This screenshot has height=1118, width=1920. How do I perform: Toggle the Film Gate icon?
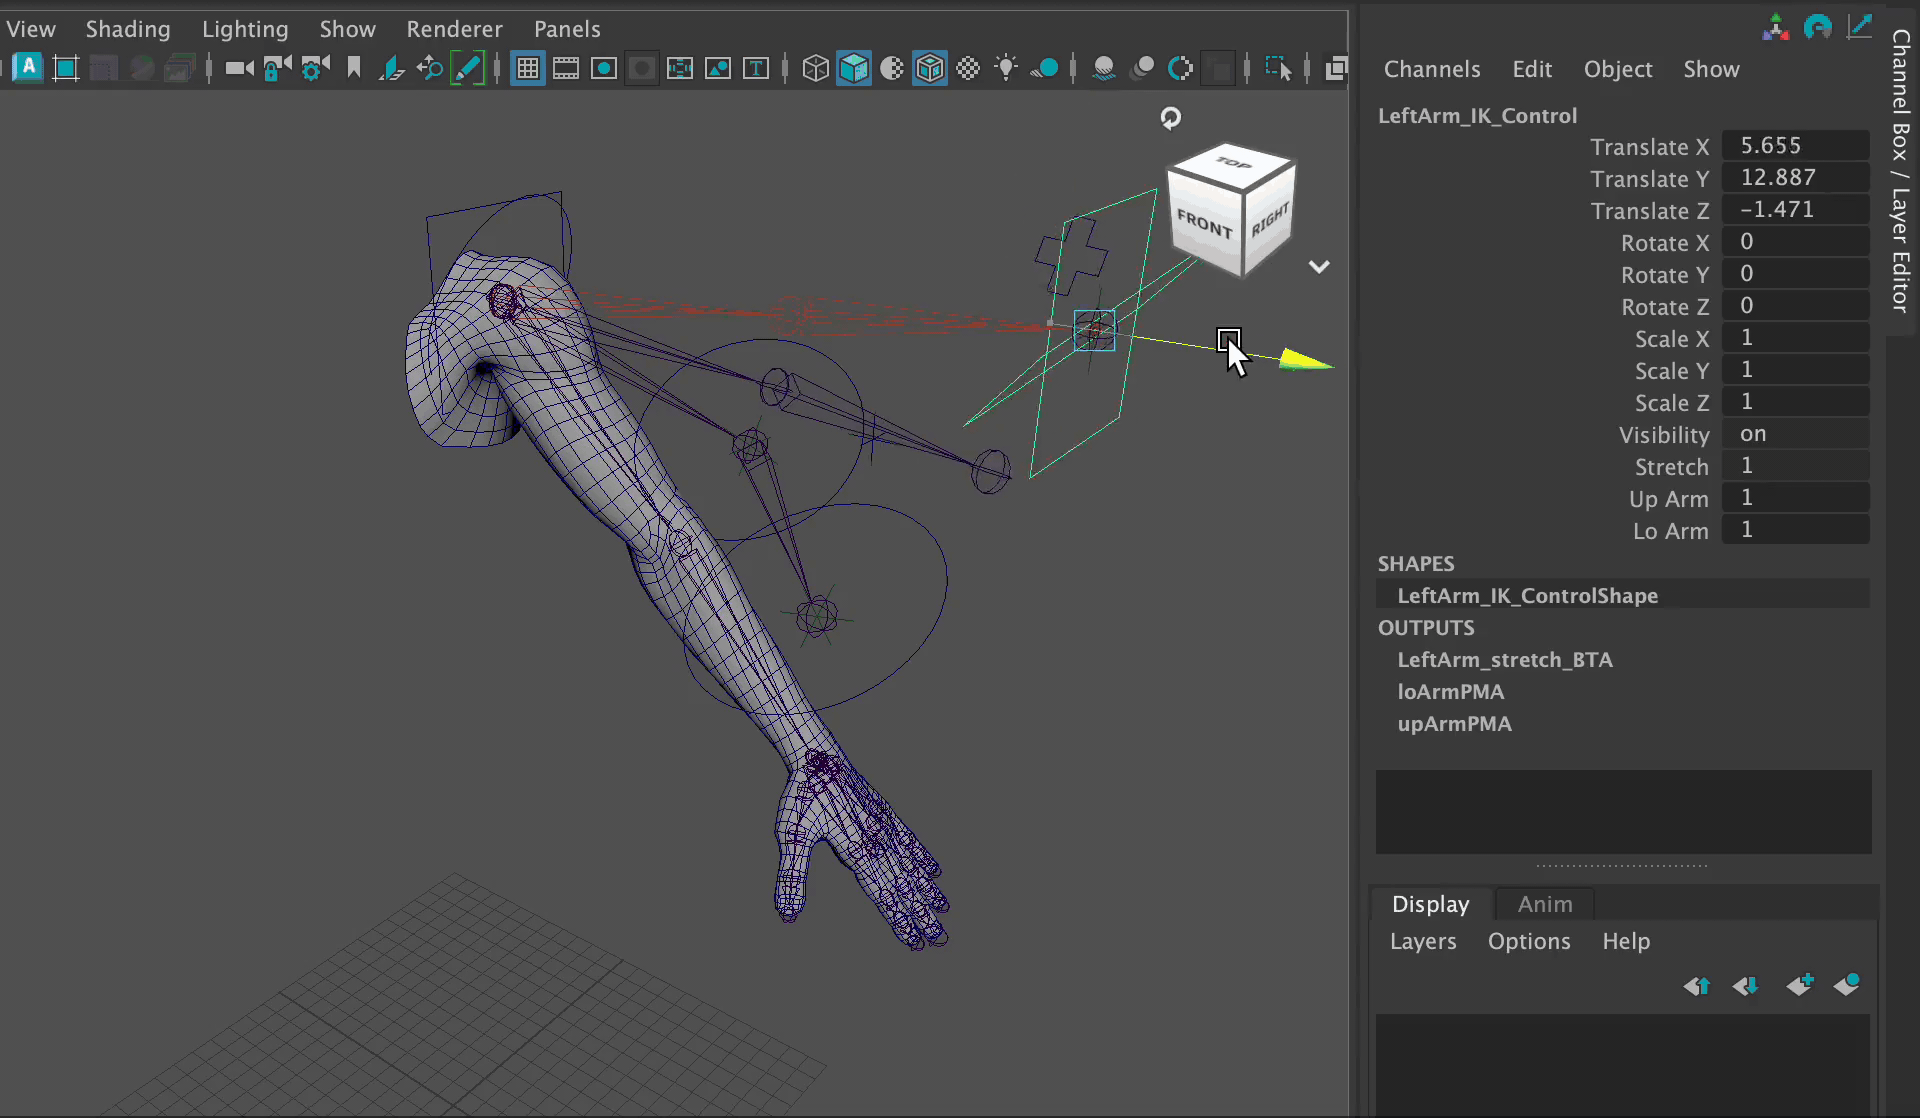[x=565, y=68]
